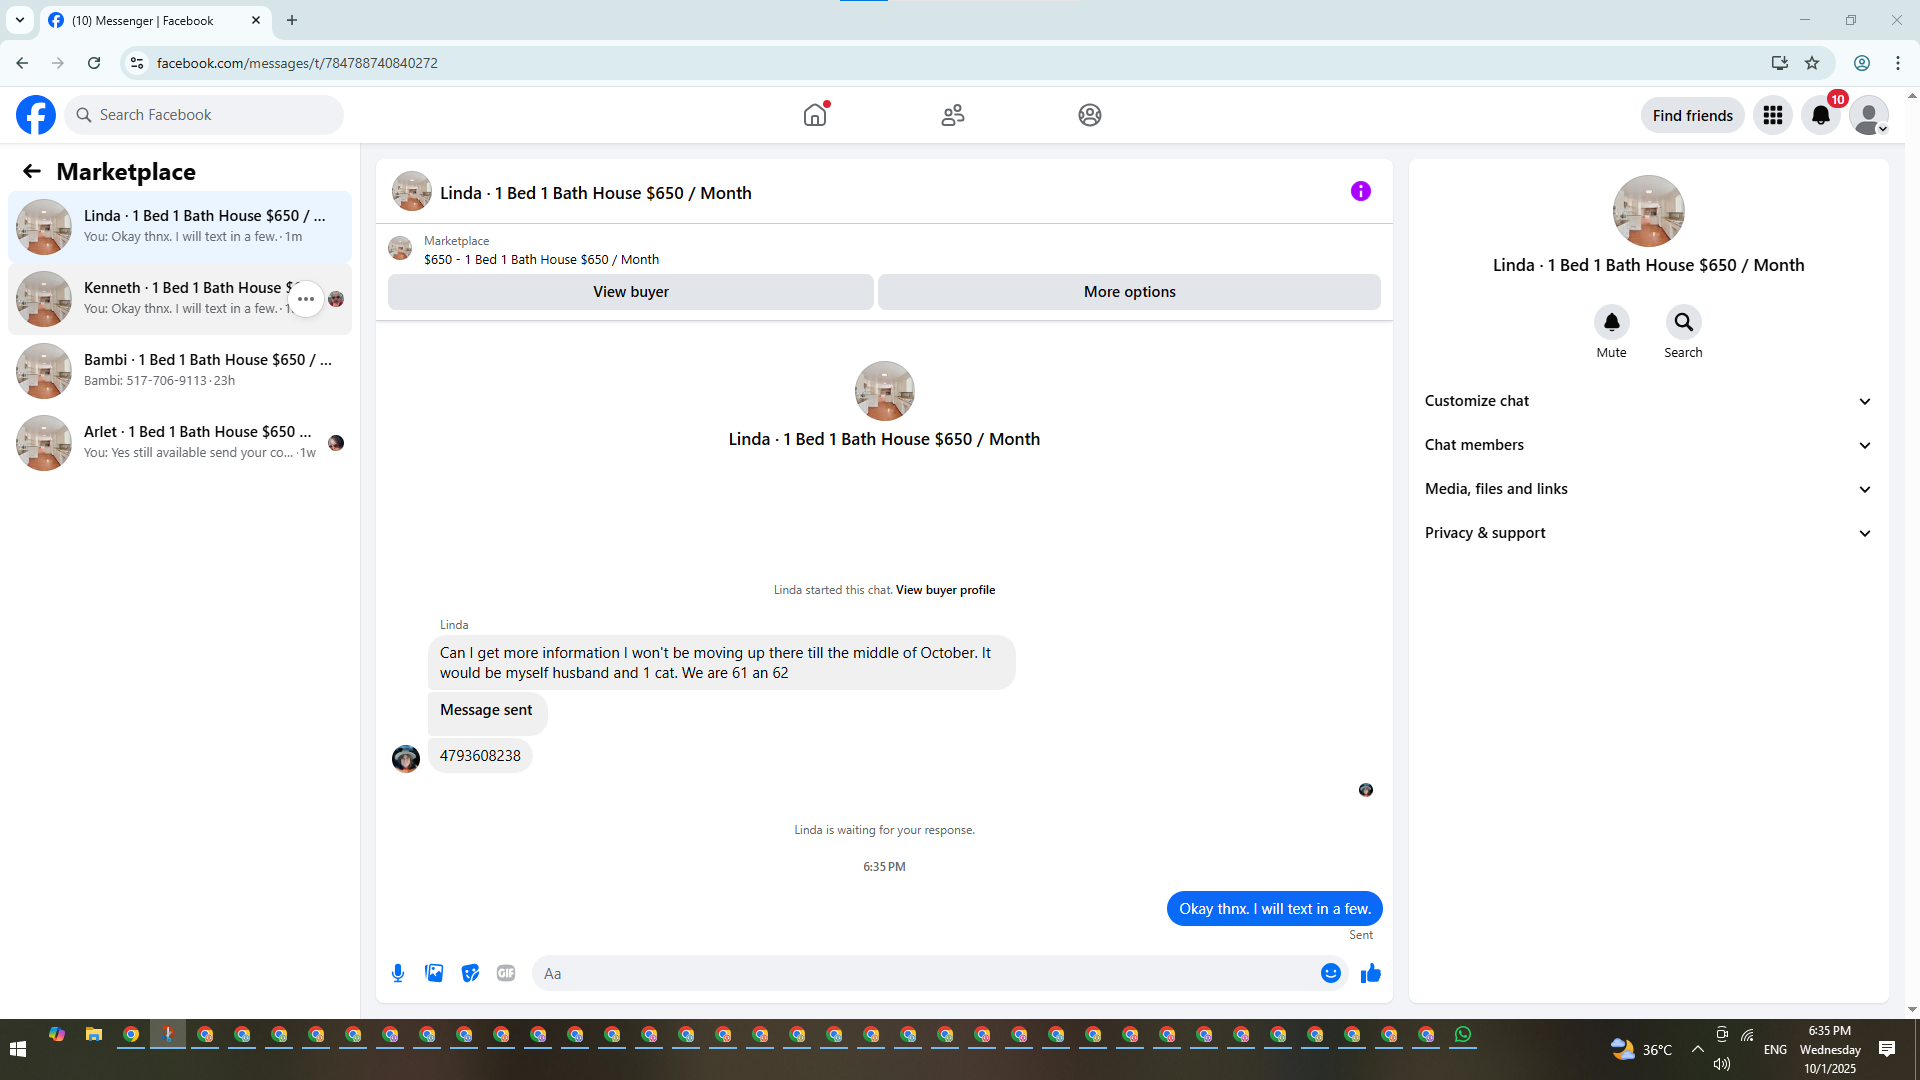Click the Find friends button
The height and width of the screenshot is (1080, 1920).
pos(1693,115)
